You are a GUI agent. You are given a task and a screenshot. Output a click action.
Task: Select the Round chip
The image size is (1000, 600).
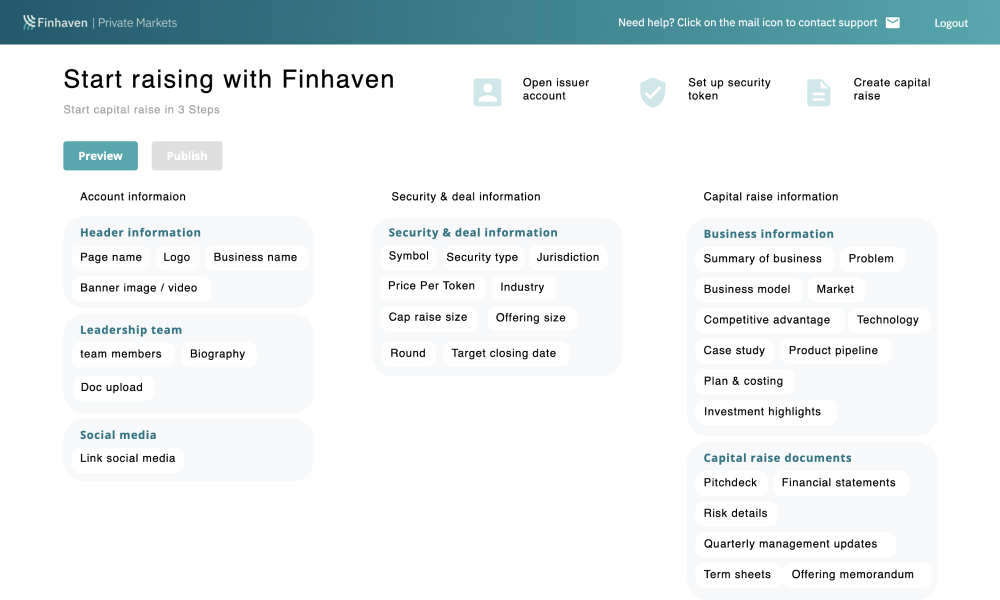[x=408, y=354]
